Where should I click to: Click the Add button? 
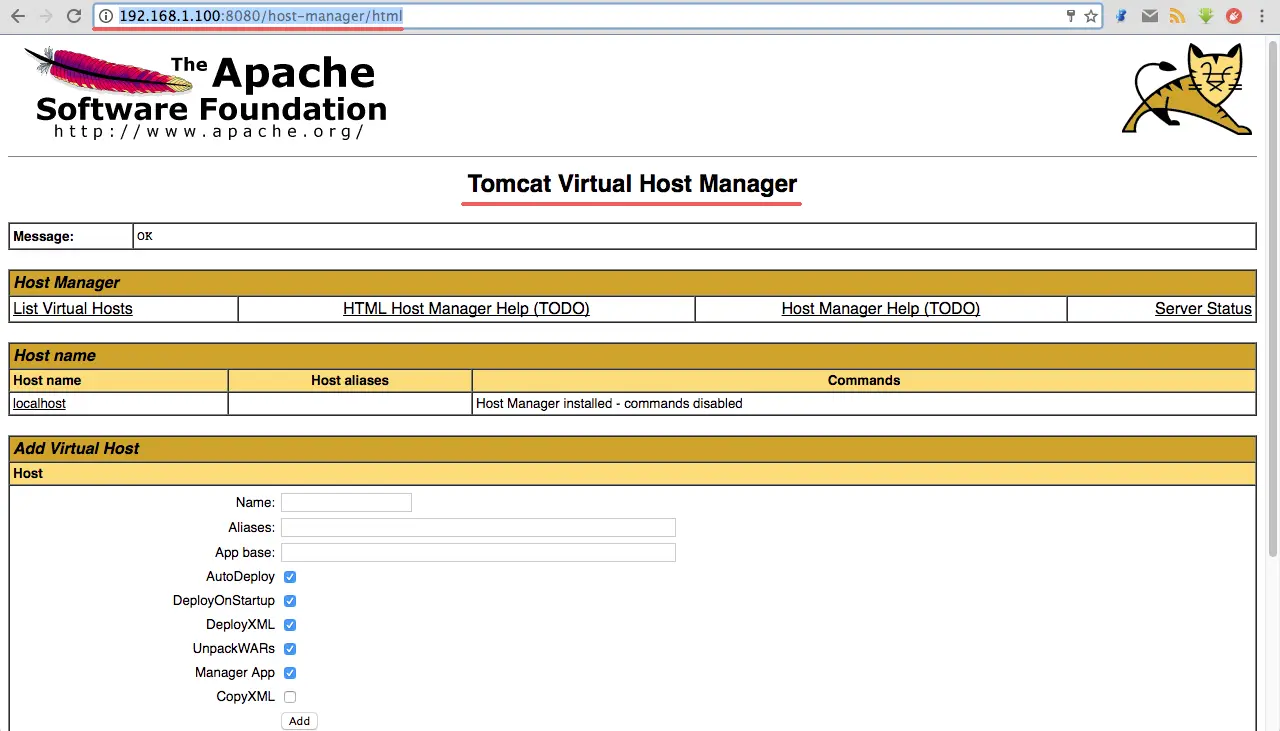[299, 721]
